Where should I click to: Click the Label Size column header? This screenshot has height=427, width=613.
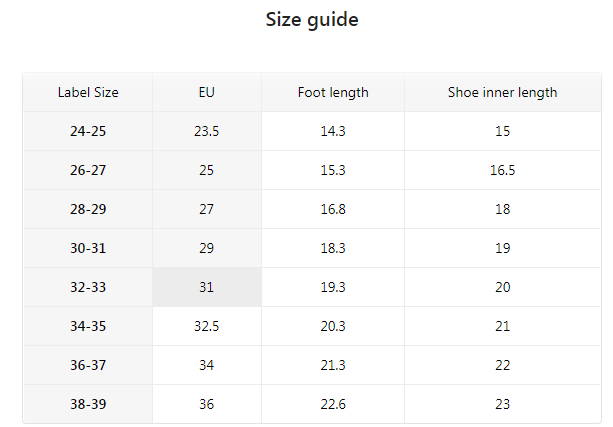coord(88,92)
